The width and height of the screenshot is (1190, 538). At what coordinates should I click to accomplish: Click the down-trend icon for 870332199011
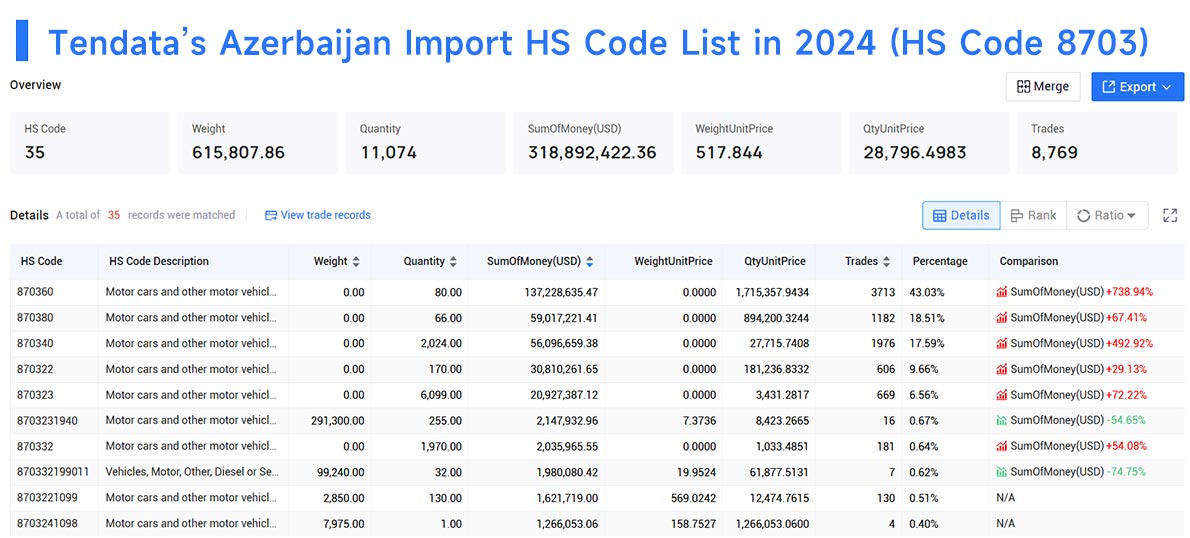(1002, 471)
